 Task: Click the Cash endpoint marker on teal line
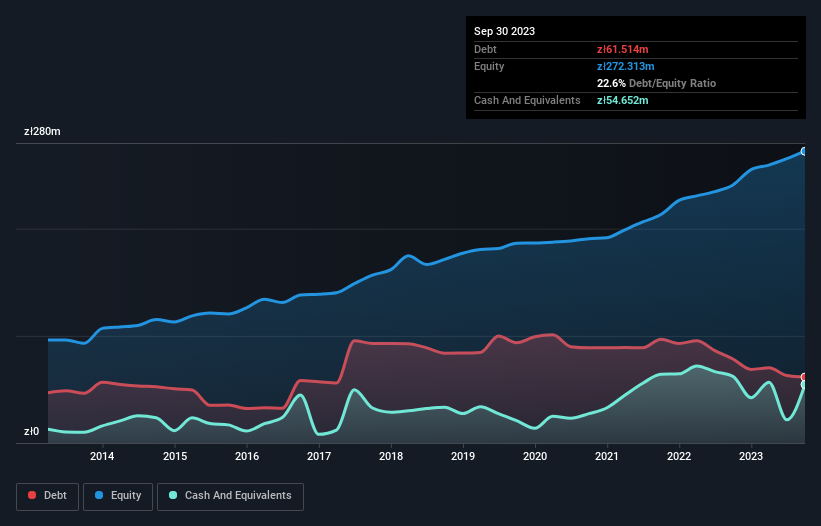(x=804, y=385)
